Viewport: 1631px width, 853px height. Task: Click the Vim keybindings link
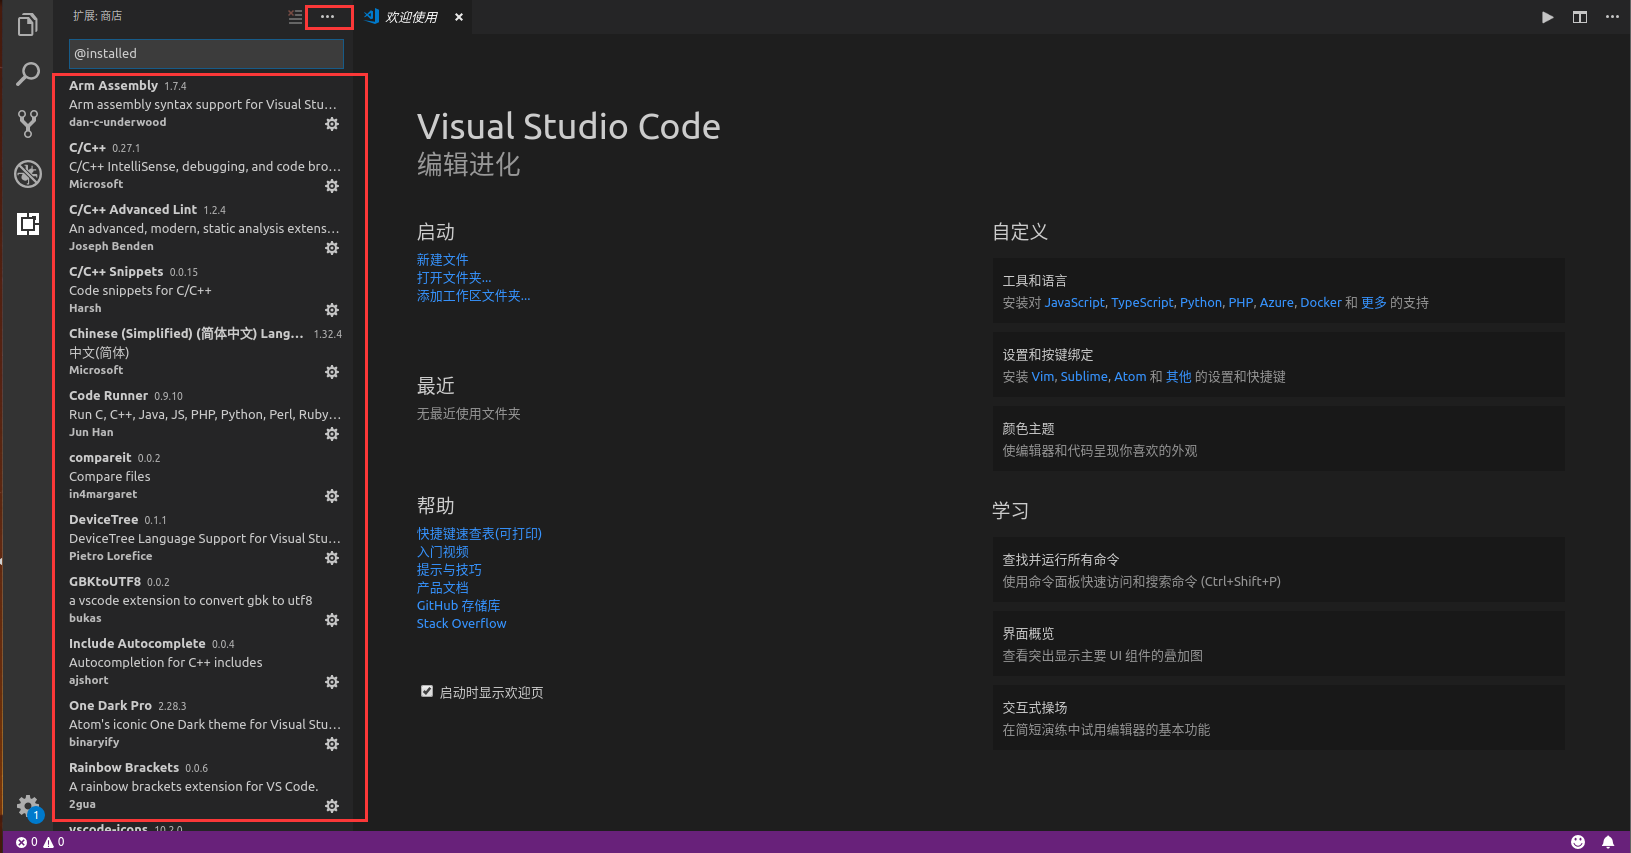point(1043,377)
